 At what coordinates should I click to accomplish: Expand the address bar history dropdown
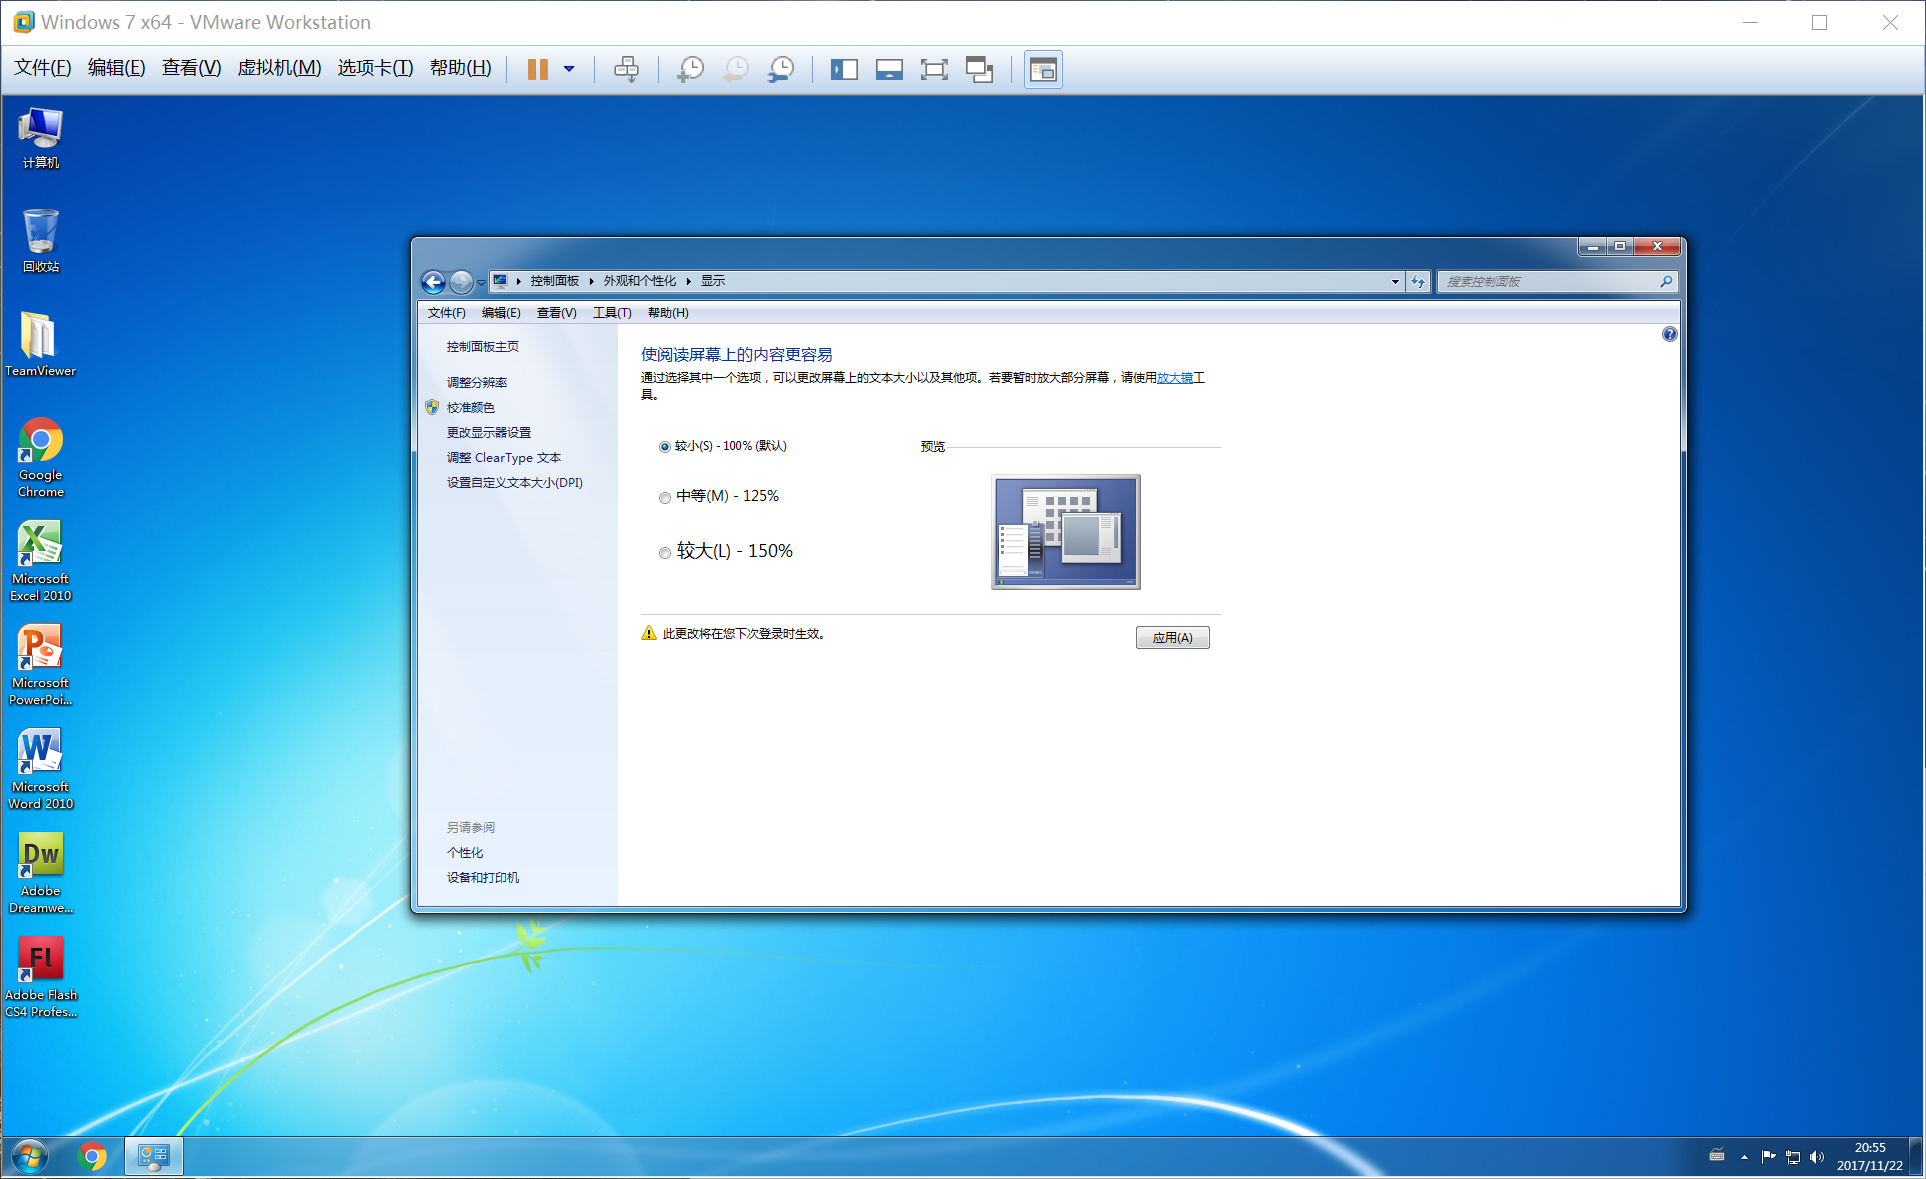coord(1395,282)
